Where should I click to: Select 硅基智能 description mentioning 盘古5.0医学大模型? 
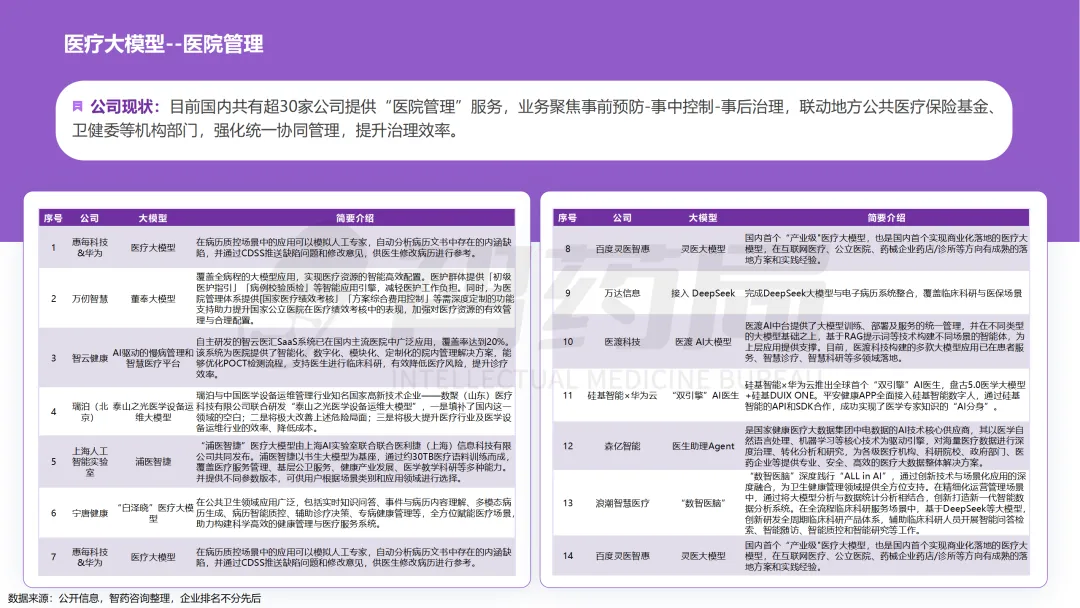(885, 395)
